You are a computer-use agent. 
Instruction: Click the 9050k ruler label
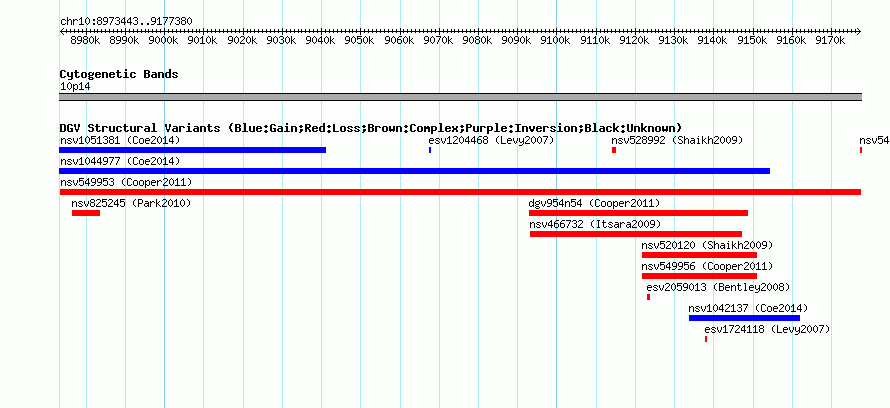click(360, 41)
